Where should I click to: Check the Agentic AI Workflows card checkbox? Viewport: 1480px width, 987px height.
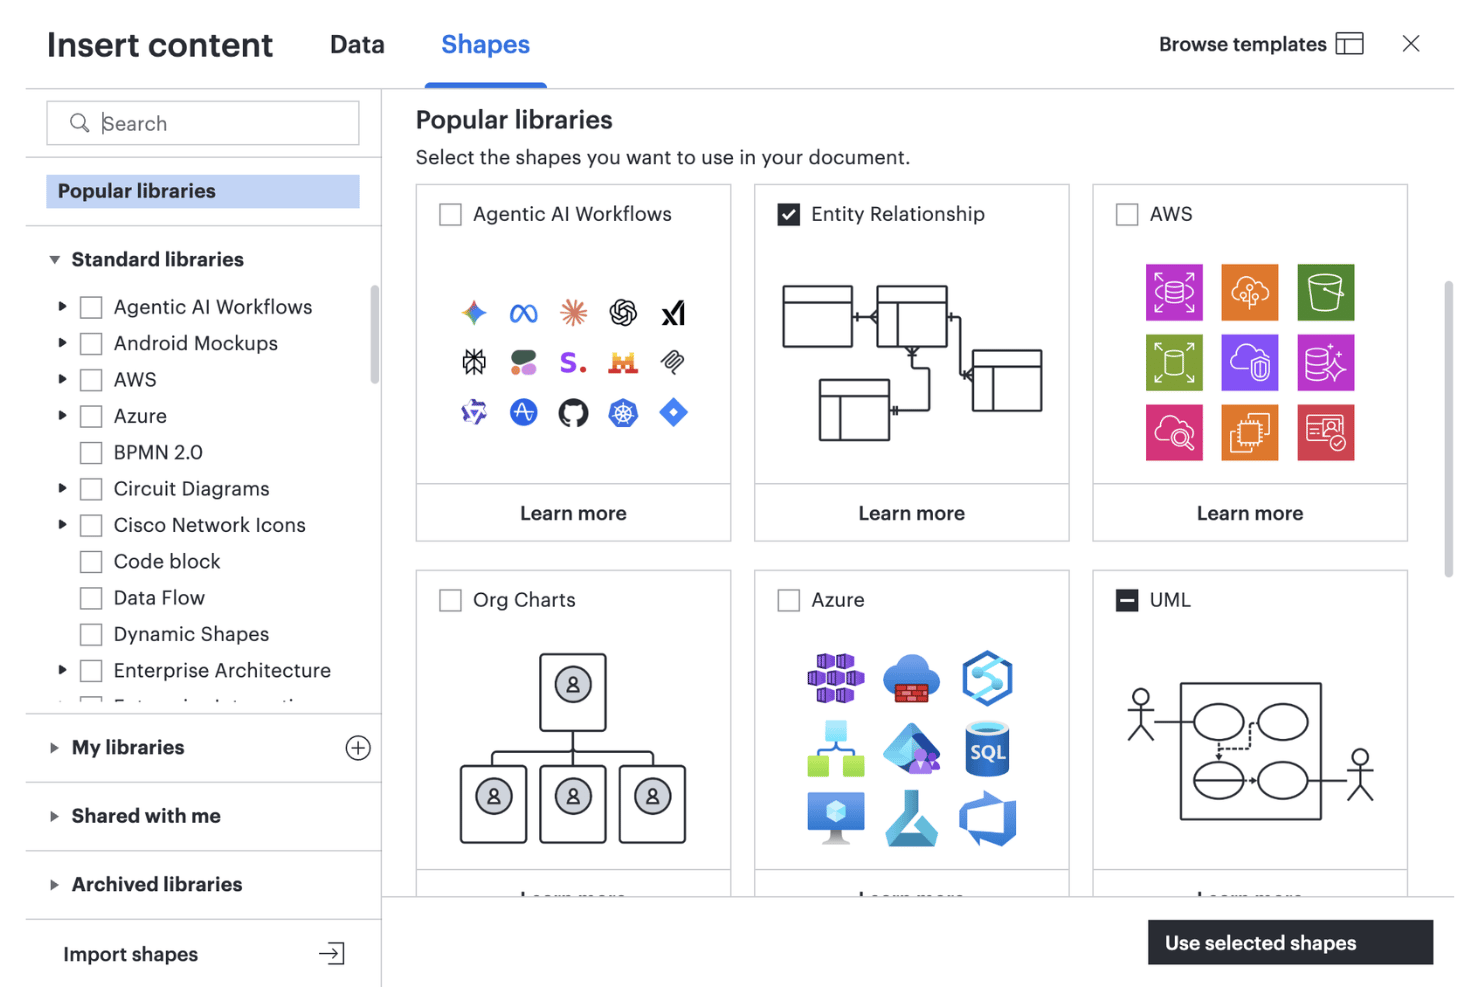(x=450, y=214)
